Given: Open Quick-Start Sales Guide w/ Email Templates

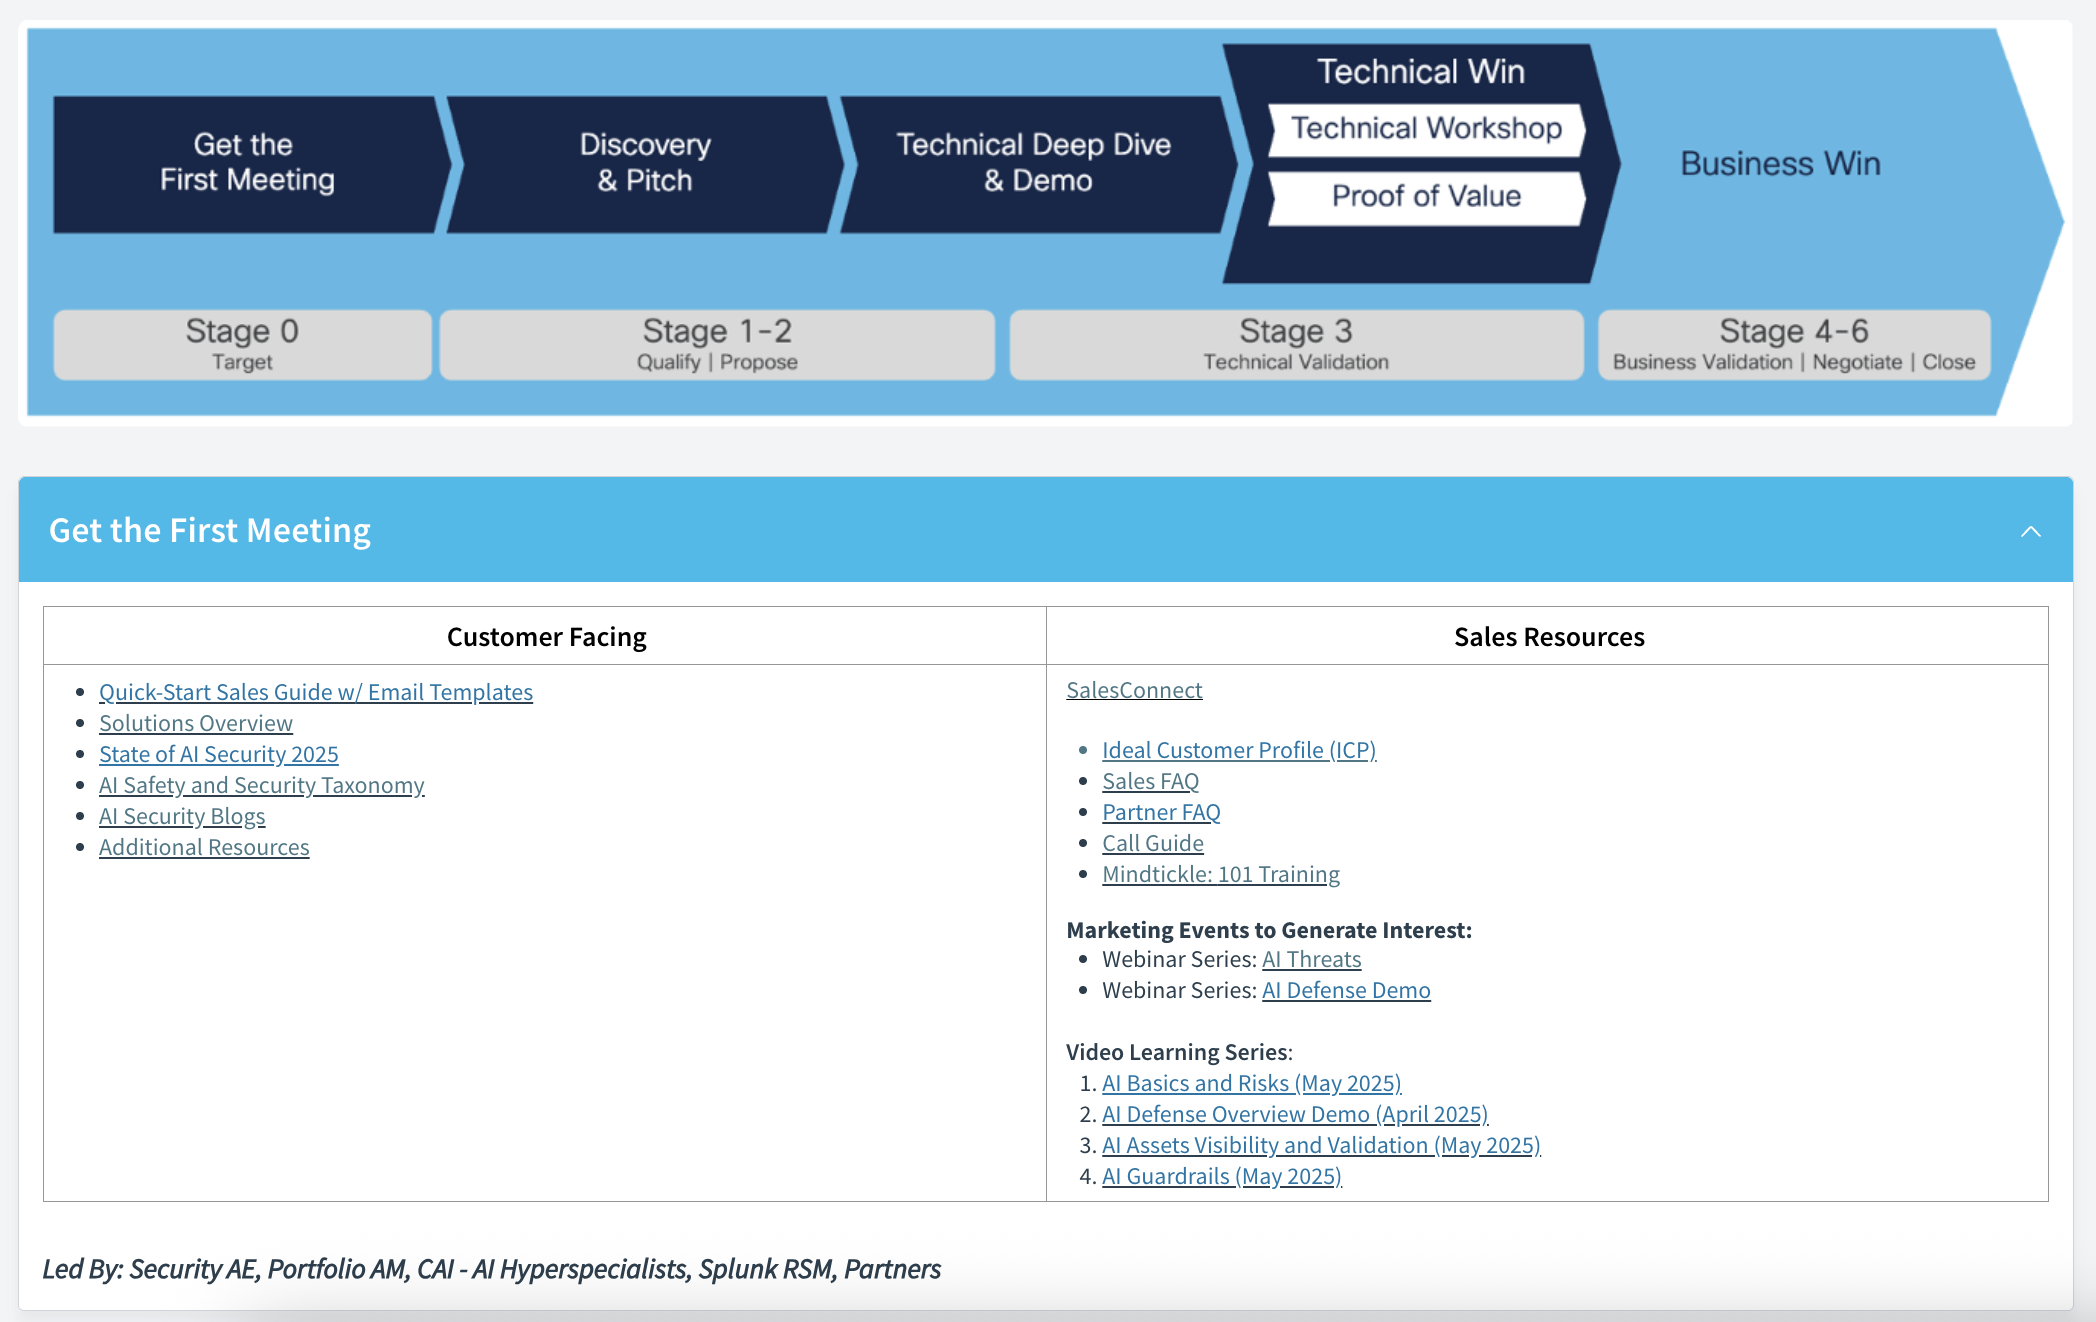Looking at the screenshot, I should 315,692.
